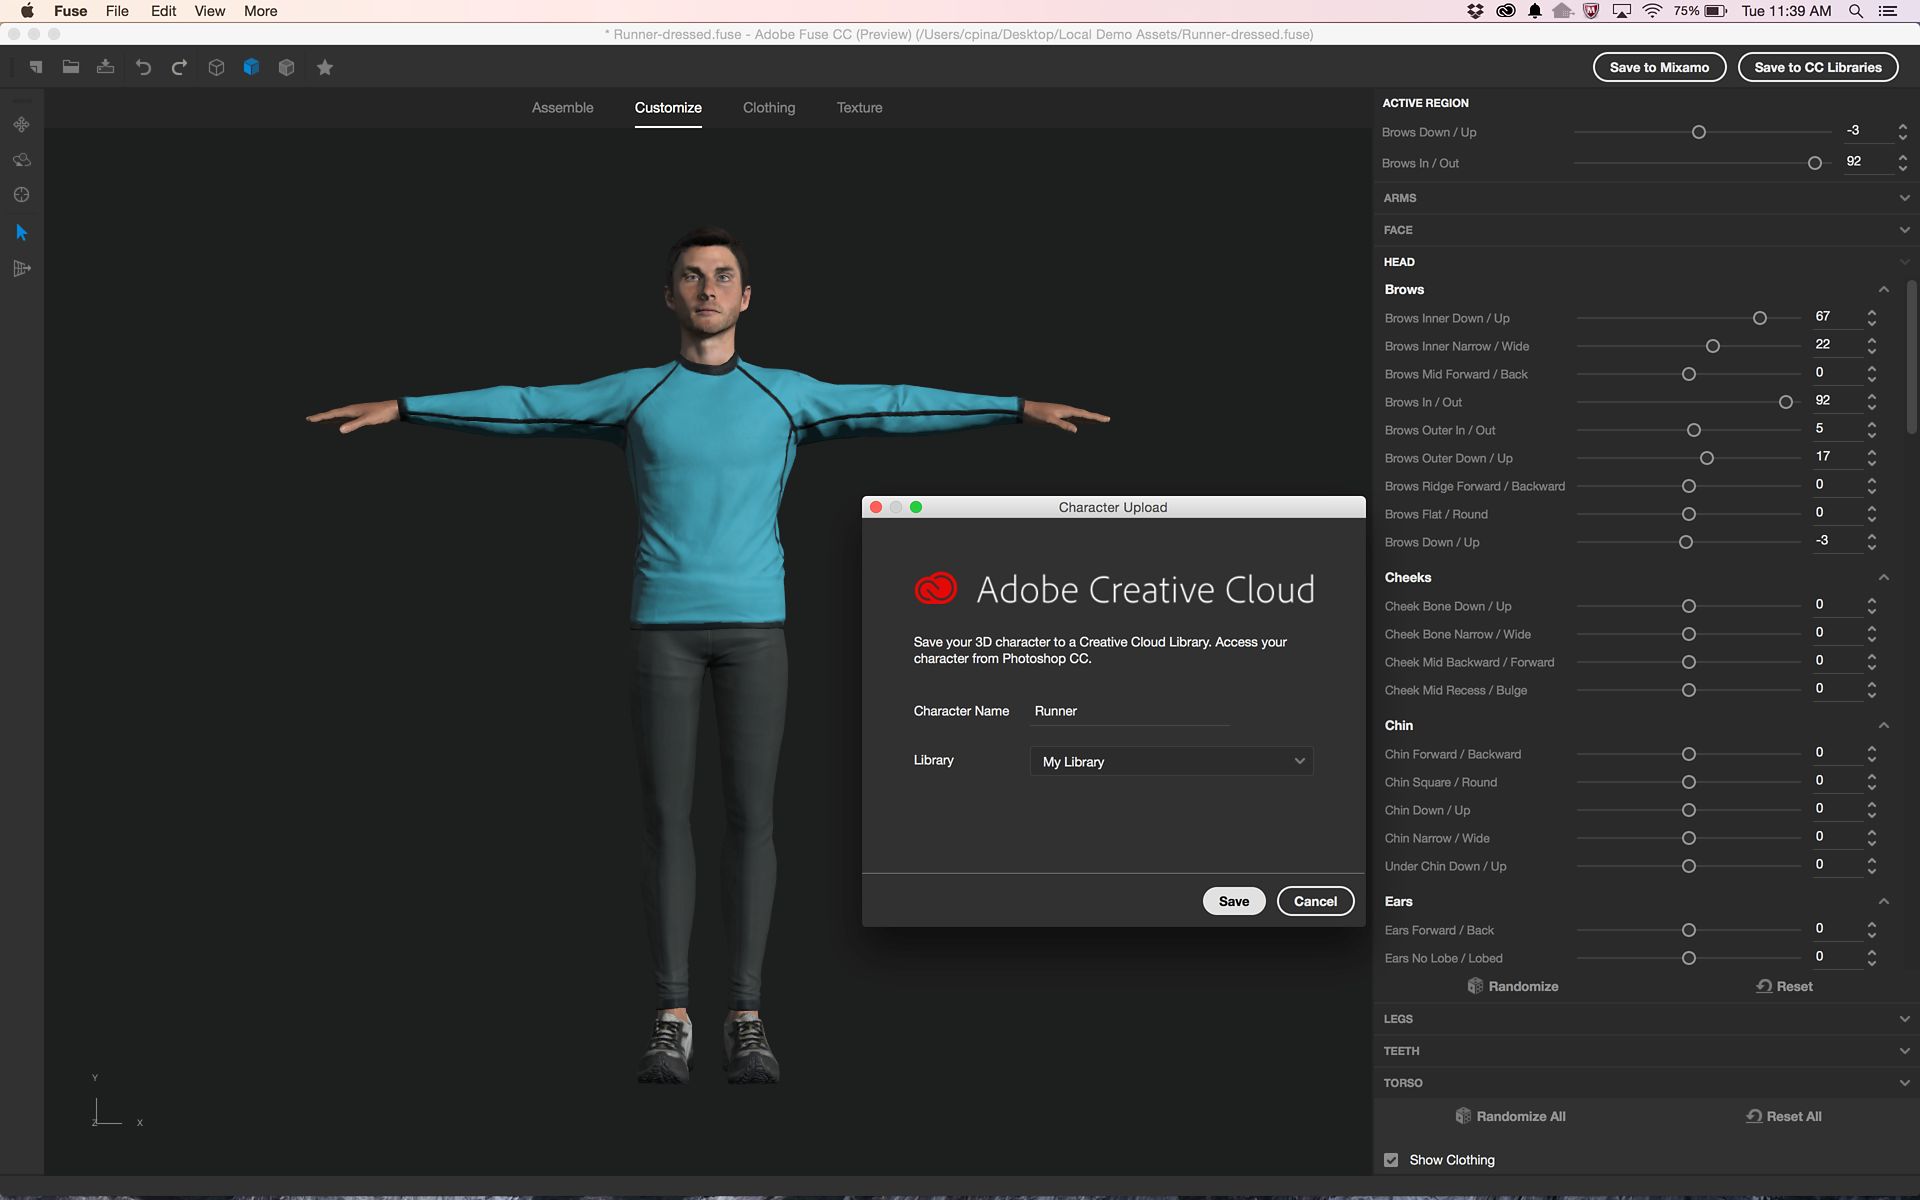Open a file using the folder icon
1920x1200 pixels.
[70, 66]
